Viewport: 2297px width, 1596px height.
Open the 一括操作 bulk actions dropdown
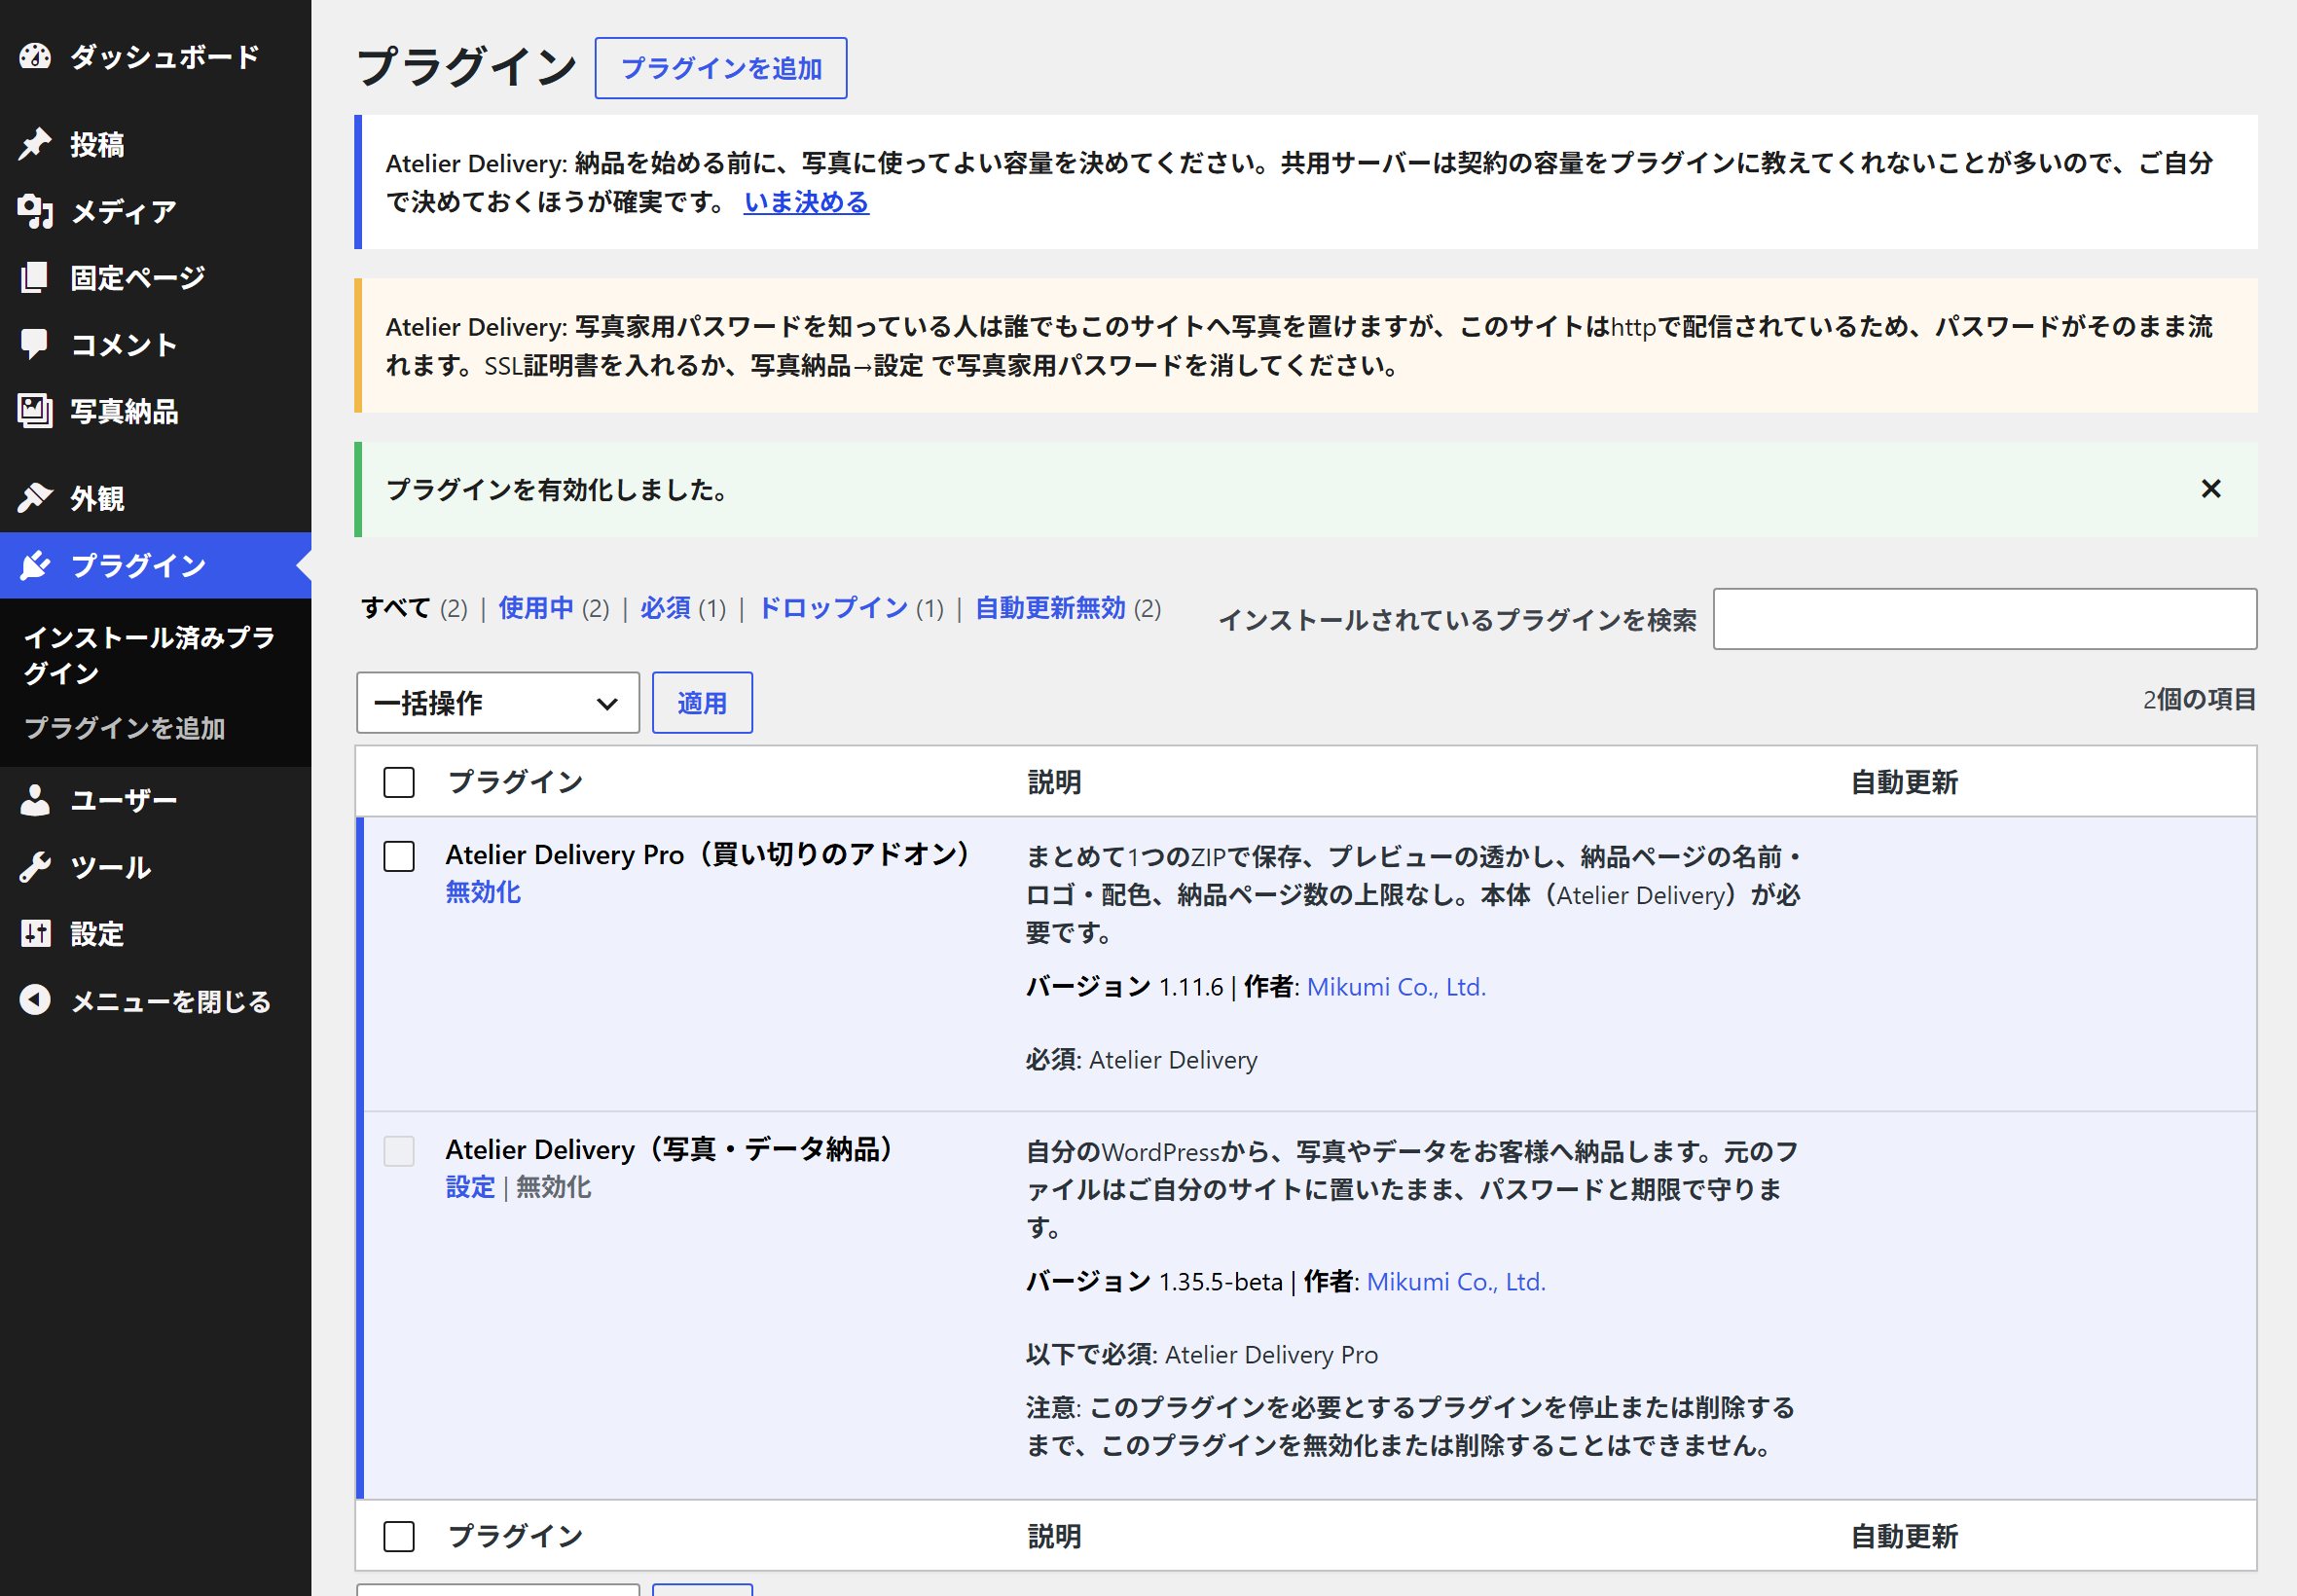[498, 703]
